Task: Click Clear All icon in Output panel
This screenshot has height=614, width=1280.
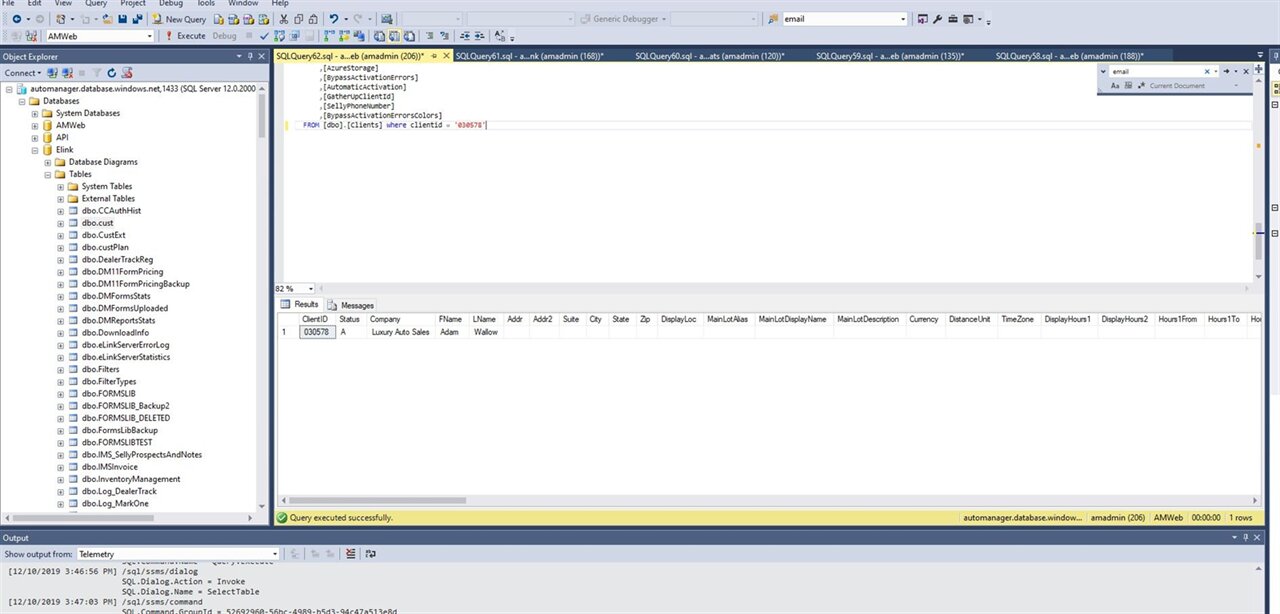Action: tap(350, 554)
